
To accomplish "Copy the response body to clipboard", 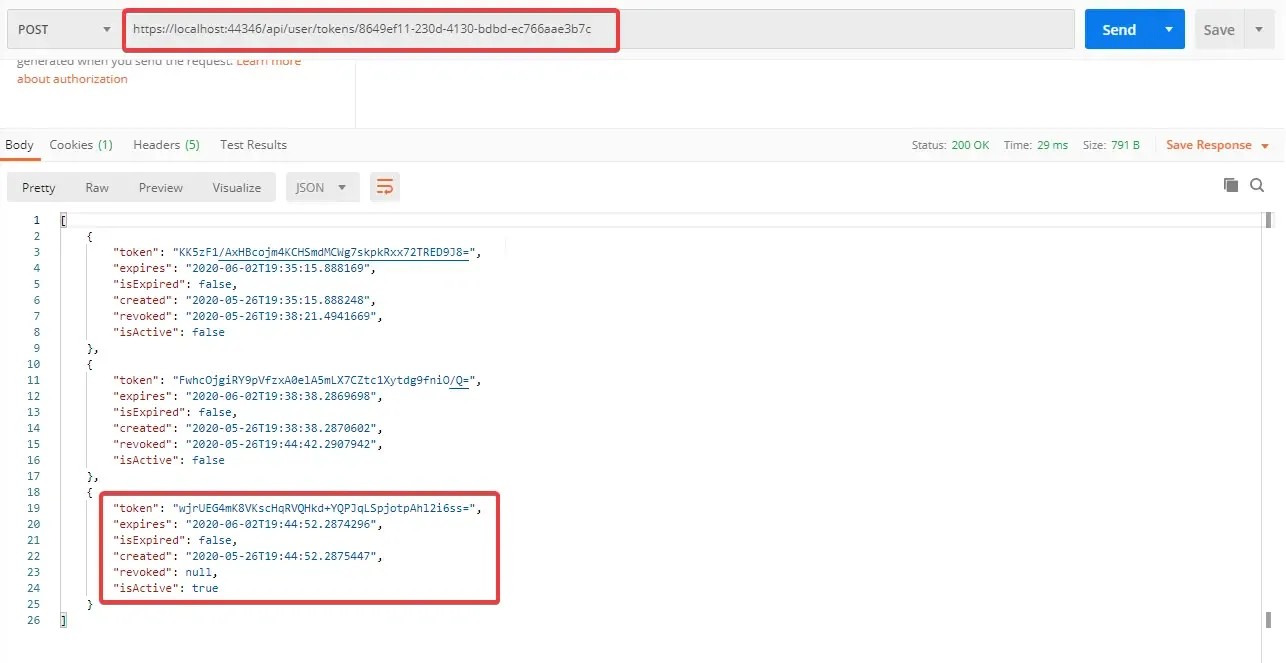I will pyautogui.click(x=1231, y=185).
